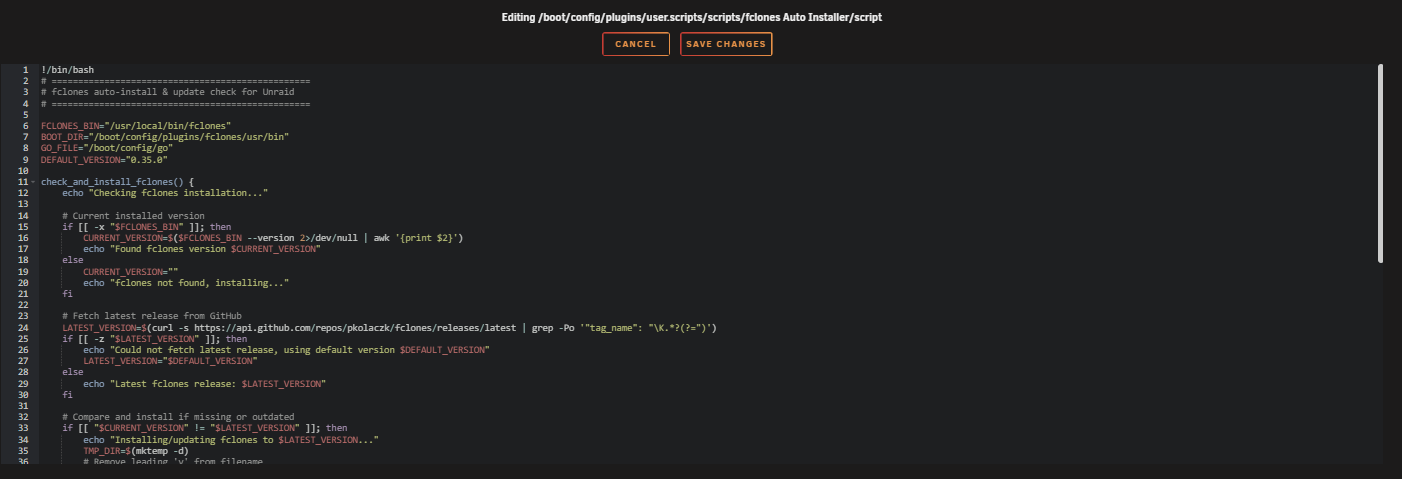Place cursor on the CURRENT_VERSION awk command line
Screen dimensions: 1402x479
click(272, 238)
